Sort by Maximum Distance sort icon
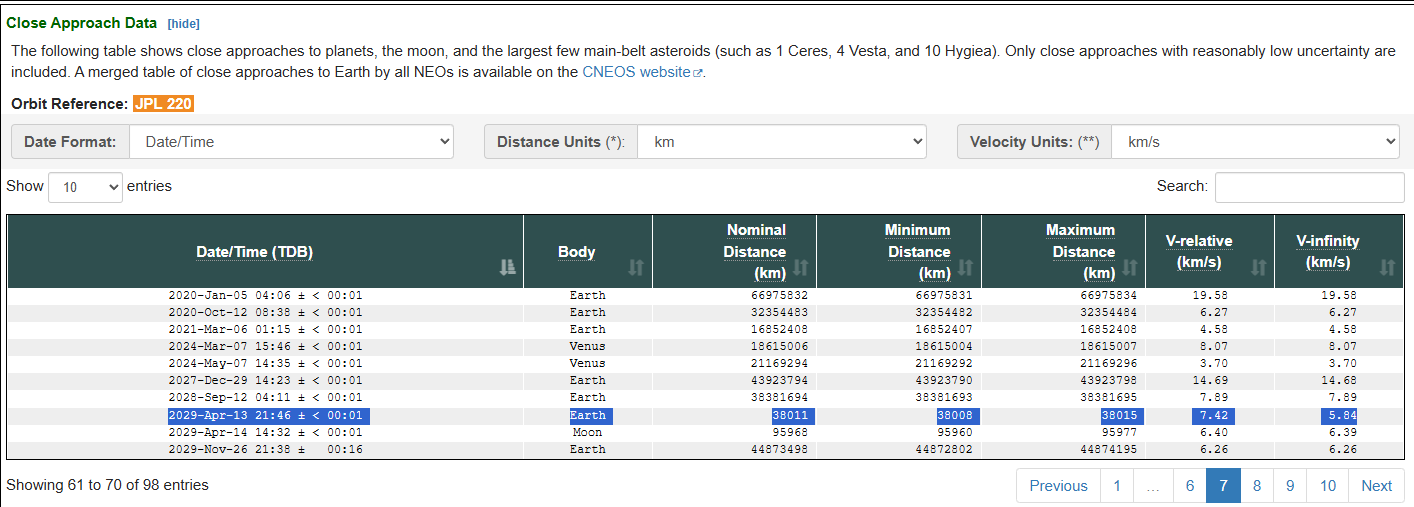1414x507 pixels. (x=1130, y=267)
